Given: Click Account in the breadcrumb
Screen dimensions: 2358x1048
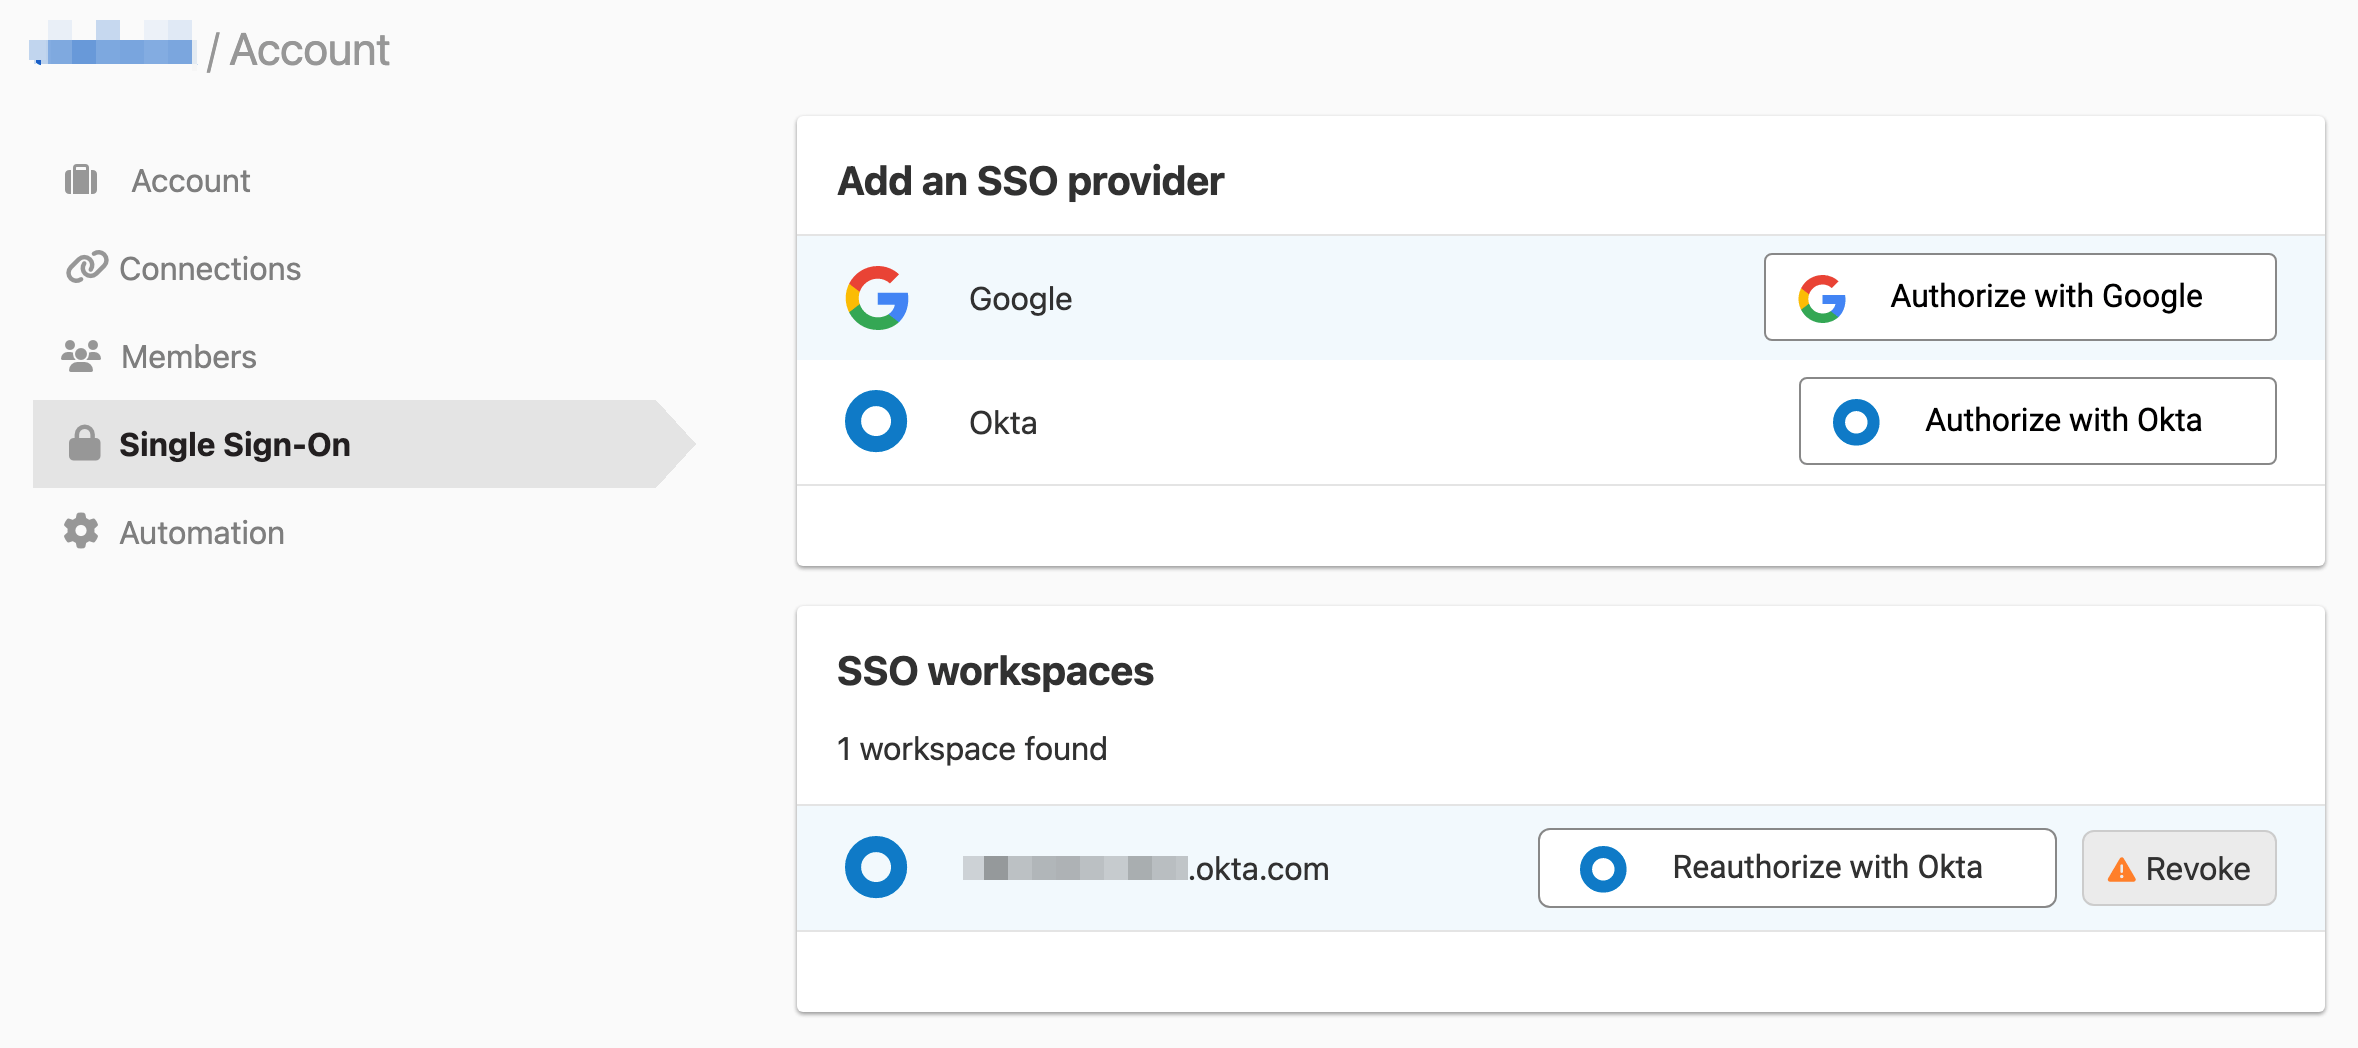Looking at the screenshot, I should point(308,48).
